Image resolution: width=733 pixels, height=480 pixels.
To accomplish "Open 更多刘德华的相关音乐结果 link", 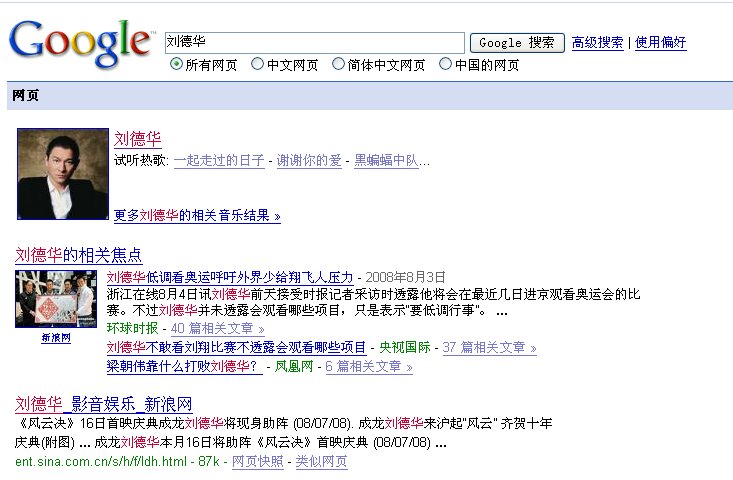I will [x=197, y=215].
